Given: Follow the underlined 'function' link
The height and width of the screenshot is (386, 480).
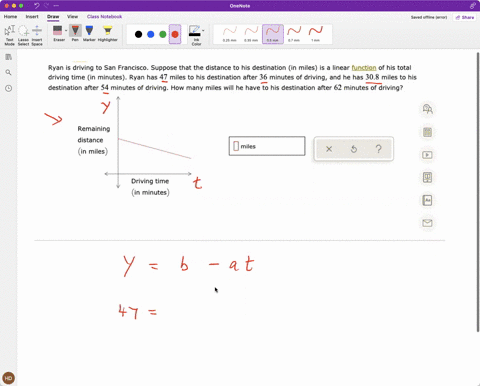Looking at the screenshot, I should [364, 68].
